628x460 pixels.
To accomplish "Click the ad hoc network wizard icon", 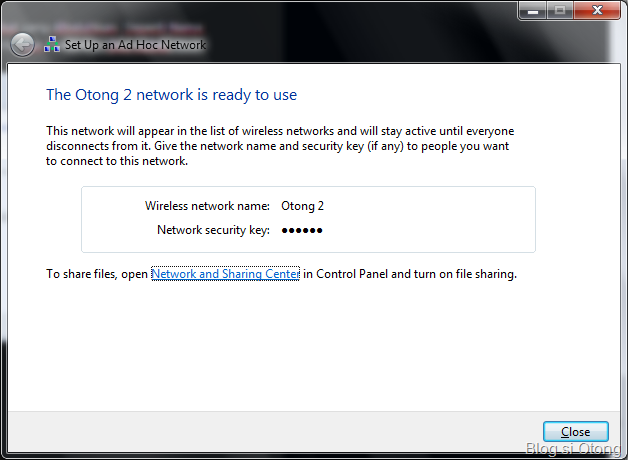I will pyautogui.click(x=53, y=45).
